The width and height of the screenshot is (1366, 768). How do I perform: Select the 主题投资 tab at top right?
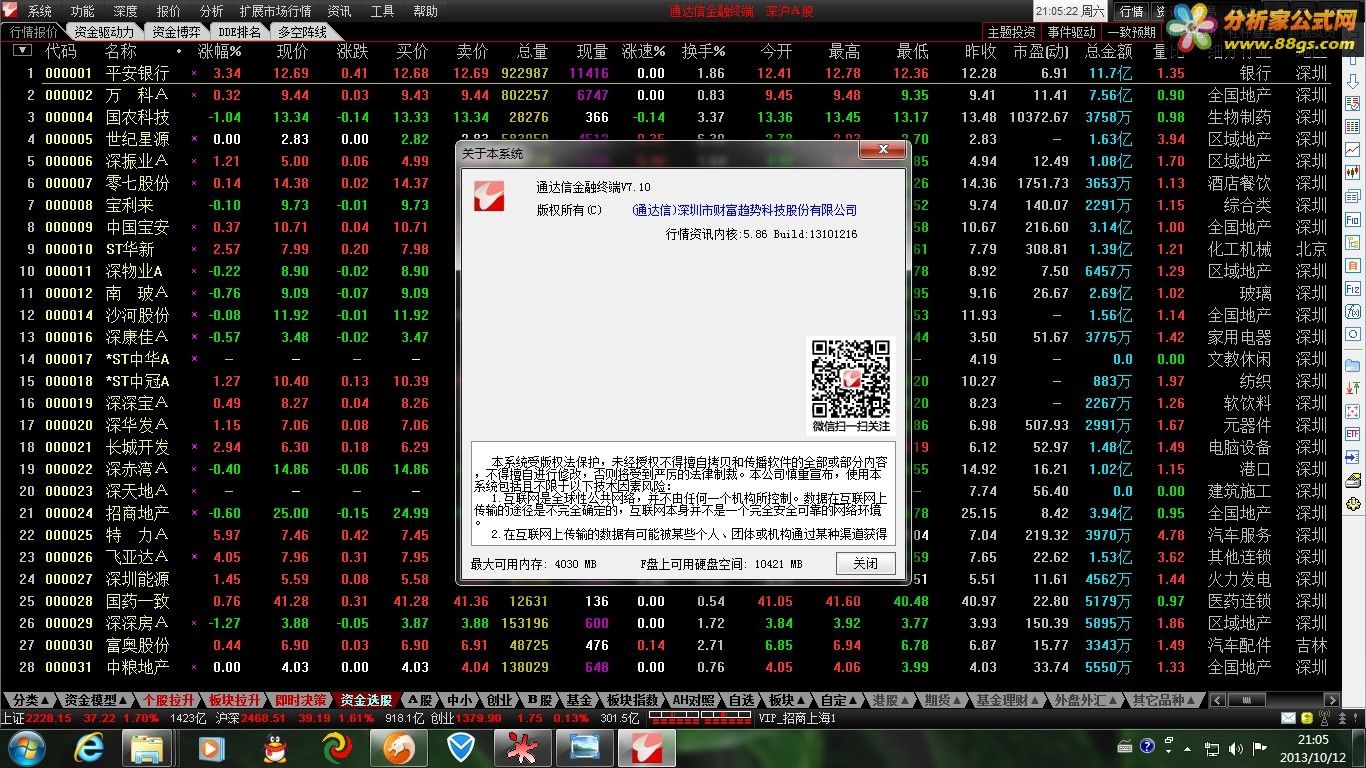[x=1011, y=32]
